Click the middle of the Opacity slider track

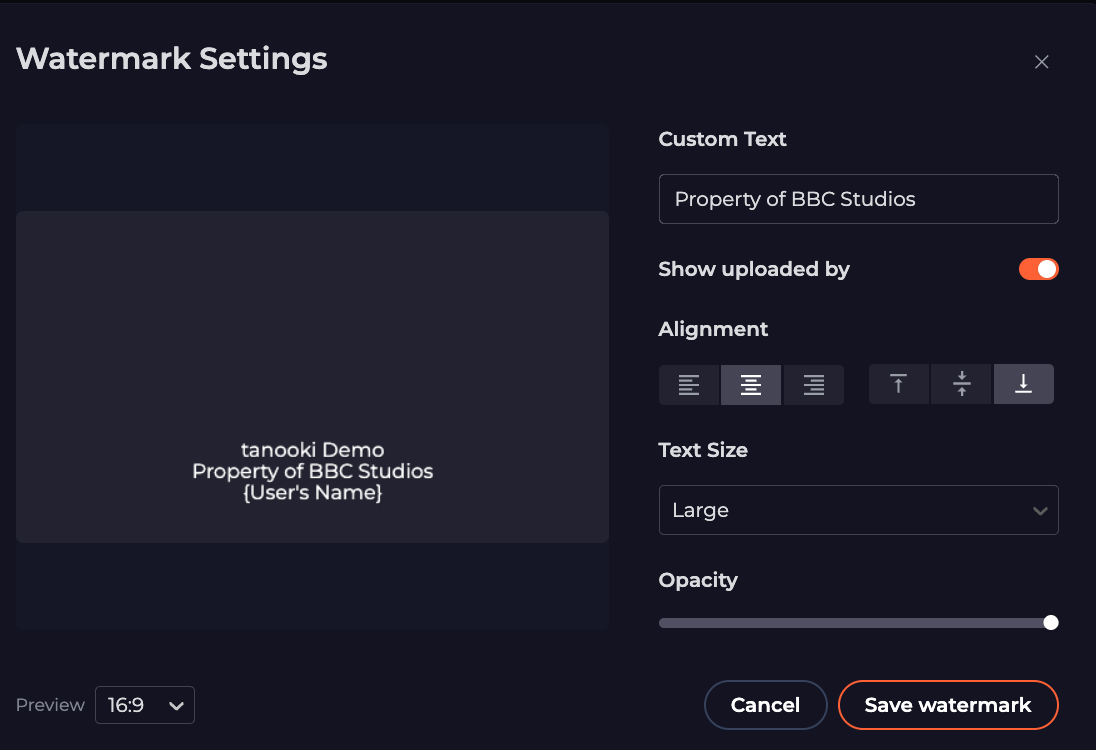point(855,623)
